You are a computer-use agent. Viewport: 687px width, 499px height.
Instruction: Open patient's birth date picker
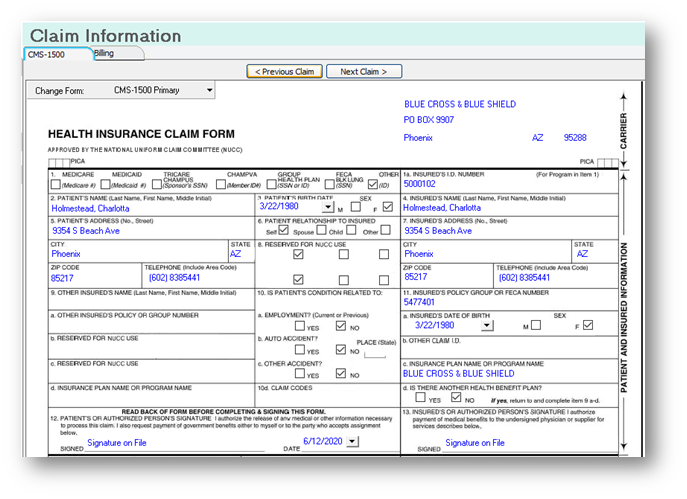click(x=328, y=207)
